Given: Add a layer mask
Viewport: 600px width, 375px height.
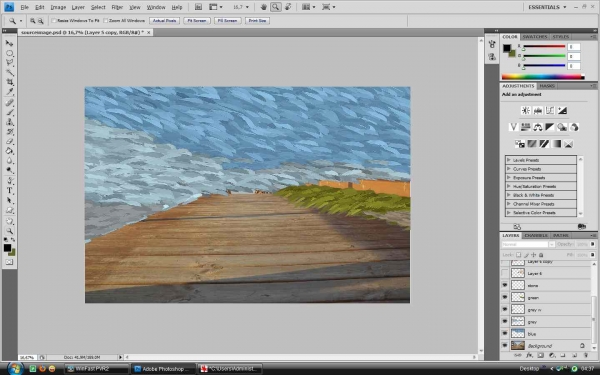Looking at the screenshot, I should [541, 355].
